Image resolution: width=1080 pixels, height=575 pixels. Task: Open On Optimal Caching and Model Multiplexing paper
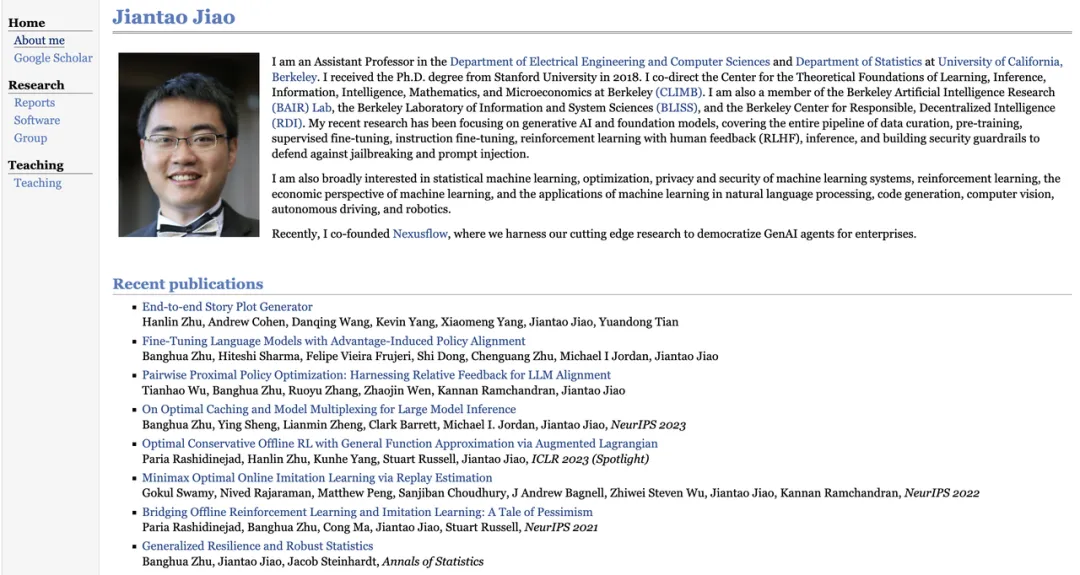(329, 409)
